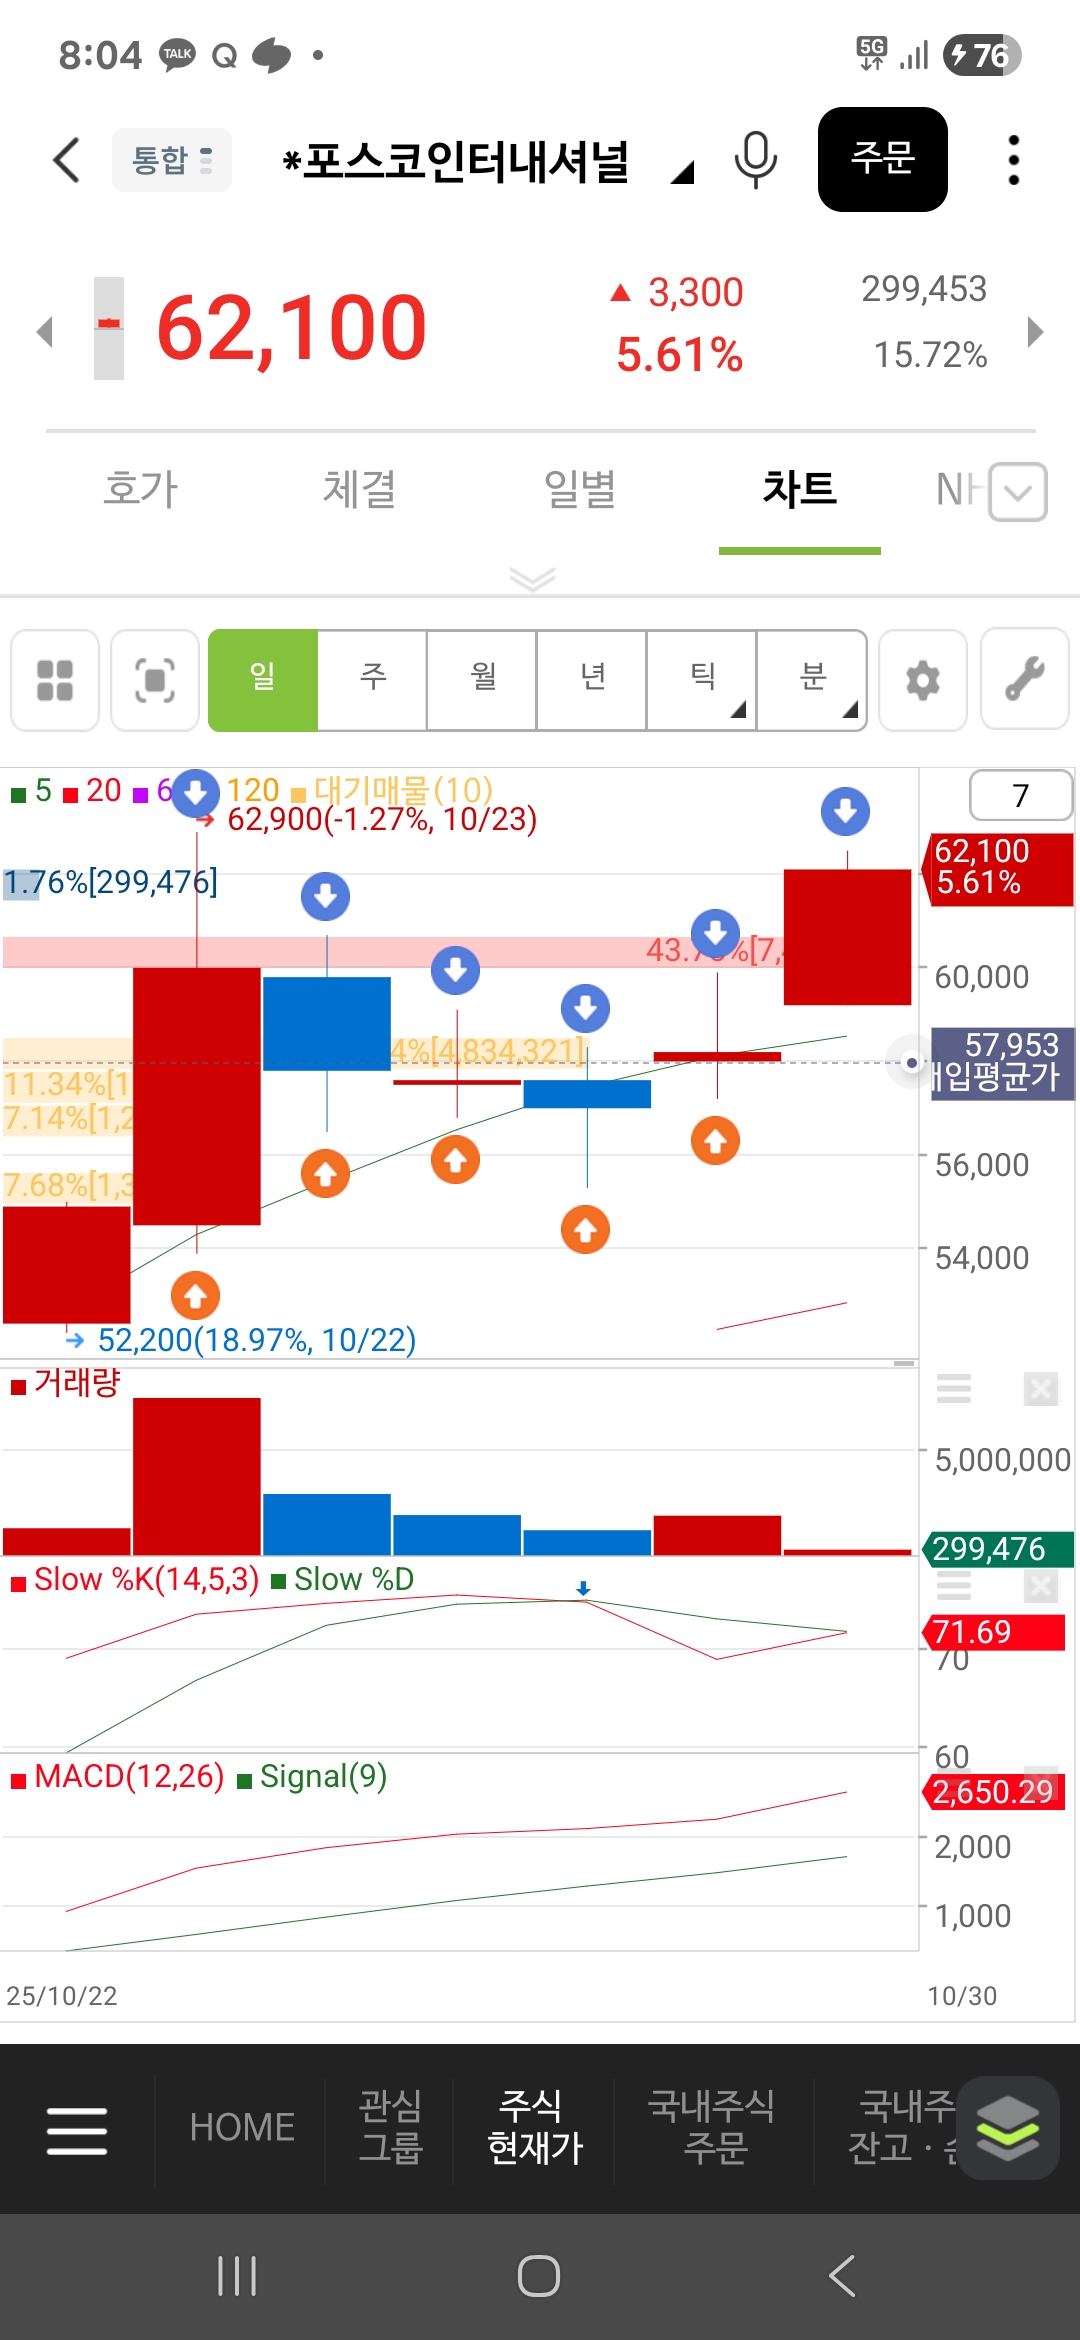
Task: Open chart settings gear icon
Action: [922, 681]
